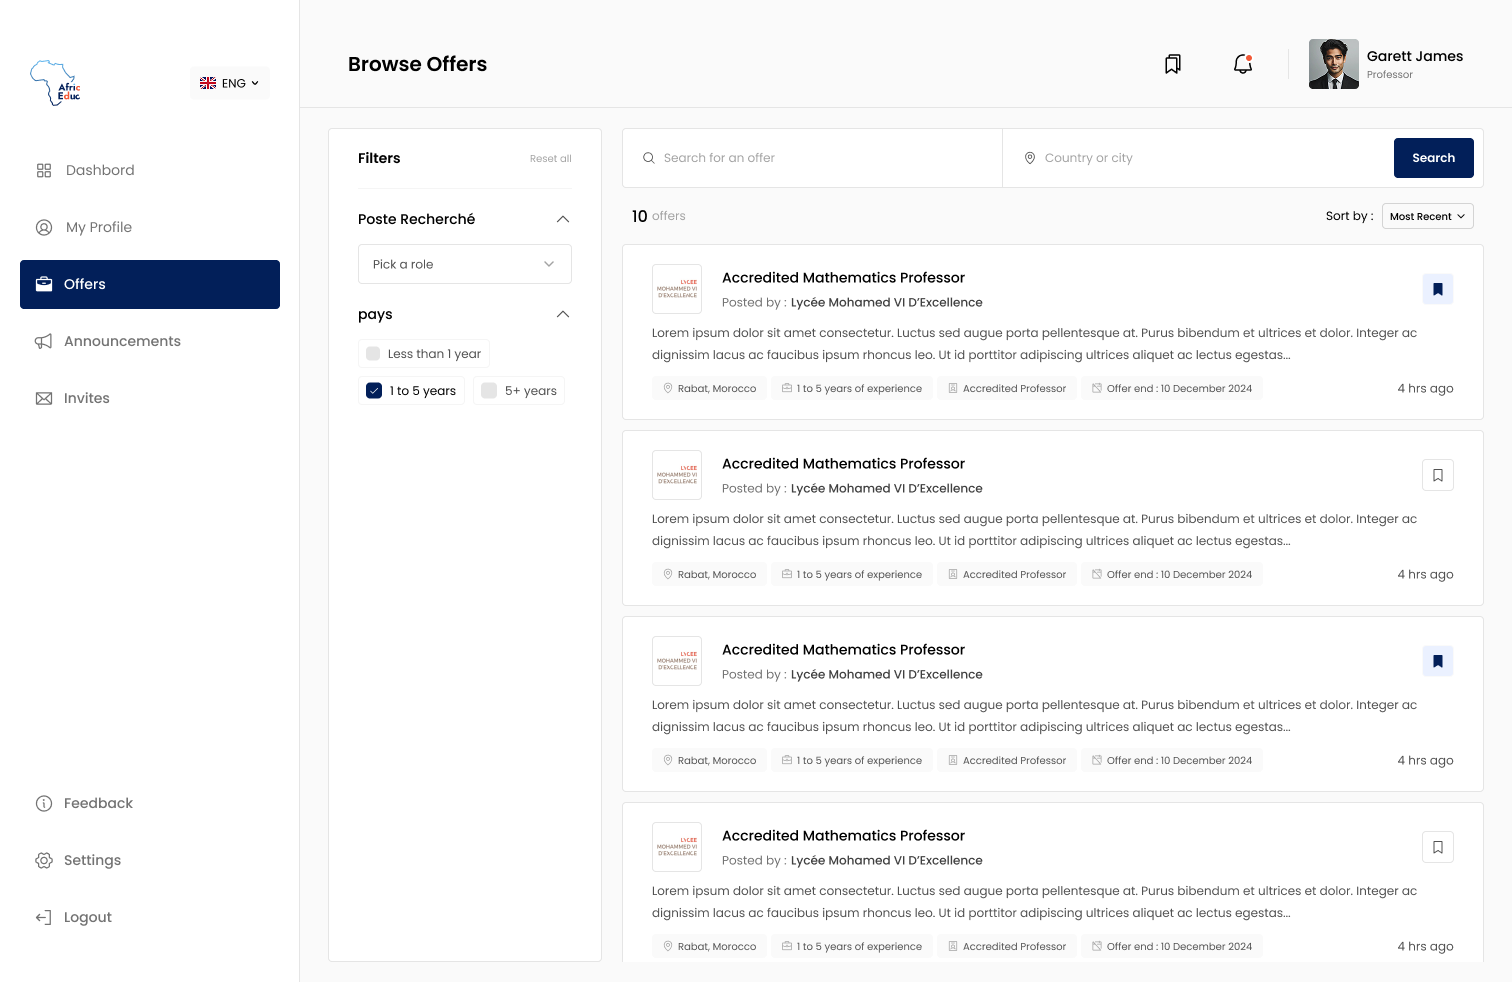Click Garett James profile avatar
The width and height of the screenshot is (1512, 982).
(x=1334, y=64)
